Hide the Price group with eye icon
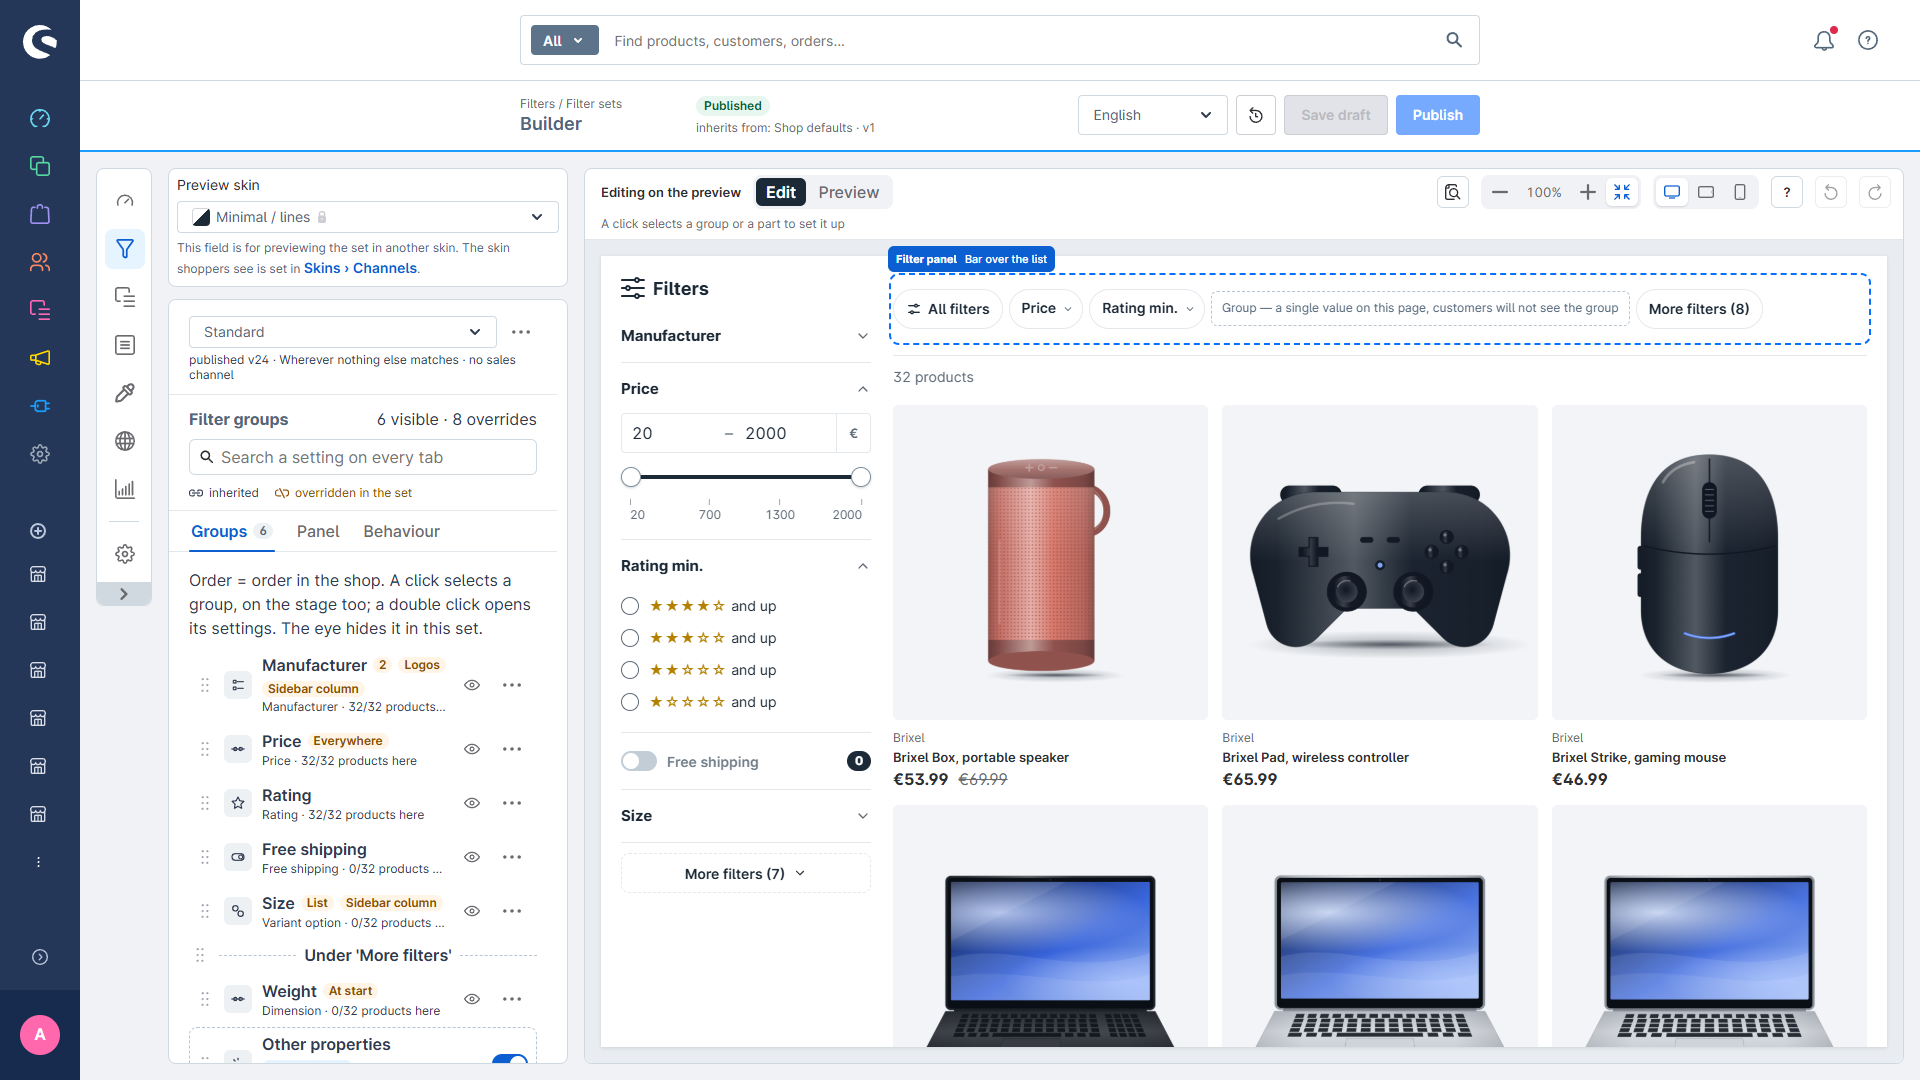 pyautogui.click(x=472, y=749)
